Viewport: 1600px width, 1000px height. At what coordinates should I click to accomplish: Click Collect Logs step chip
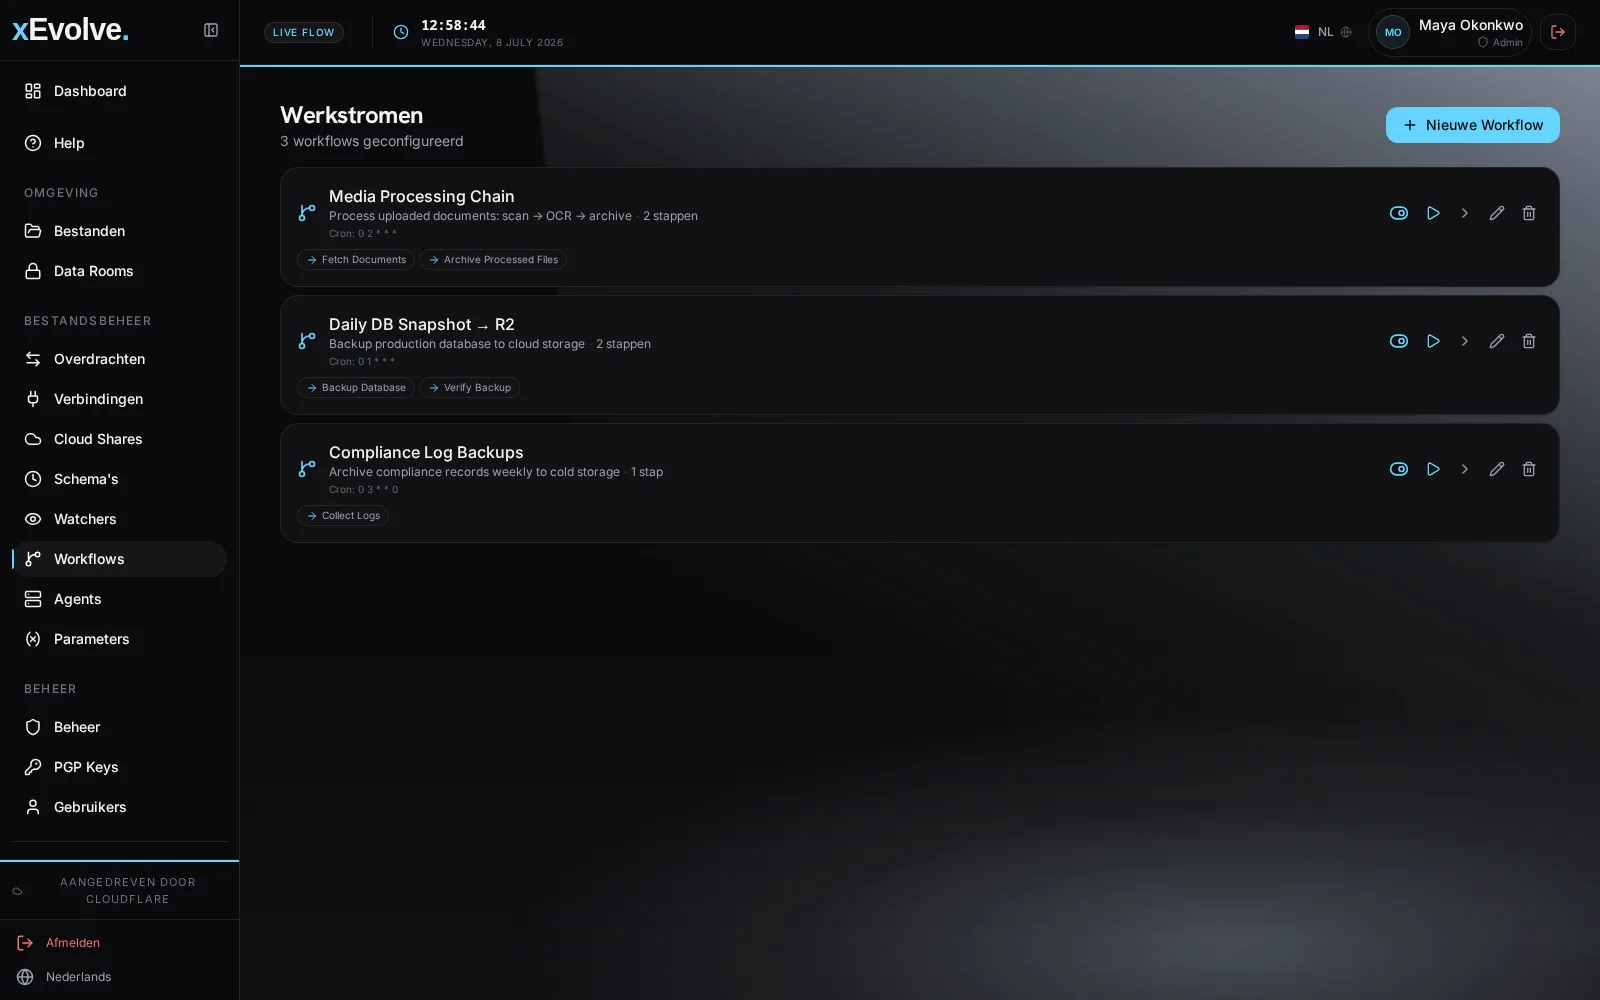(343, 516)
